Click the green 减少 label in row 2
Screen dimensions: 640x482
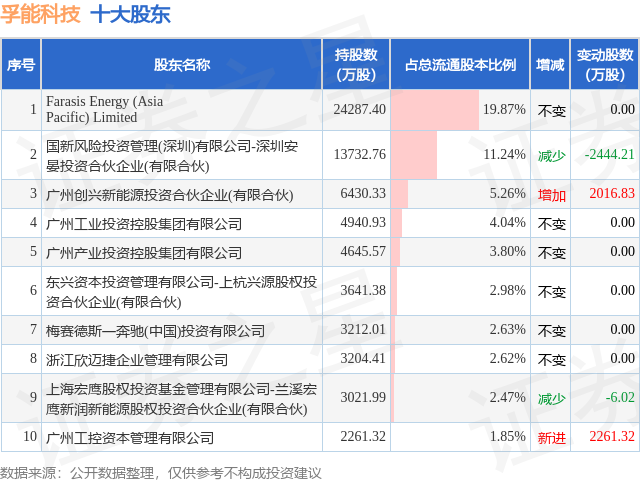tap(551, 155)
